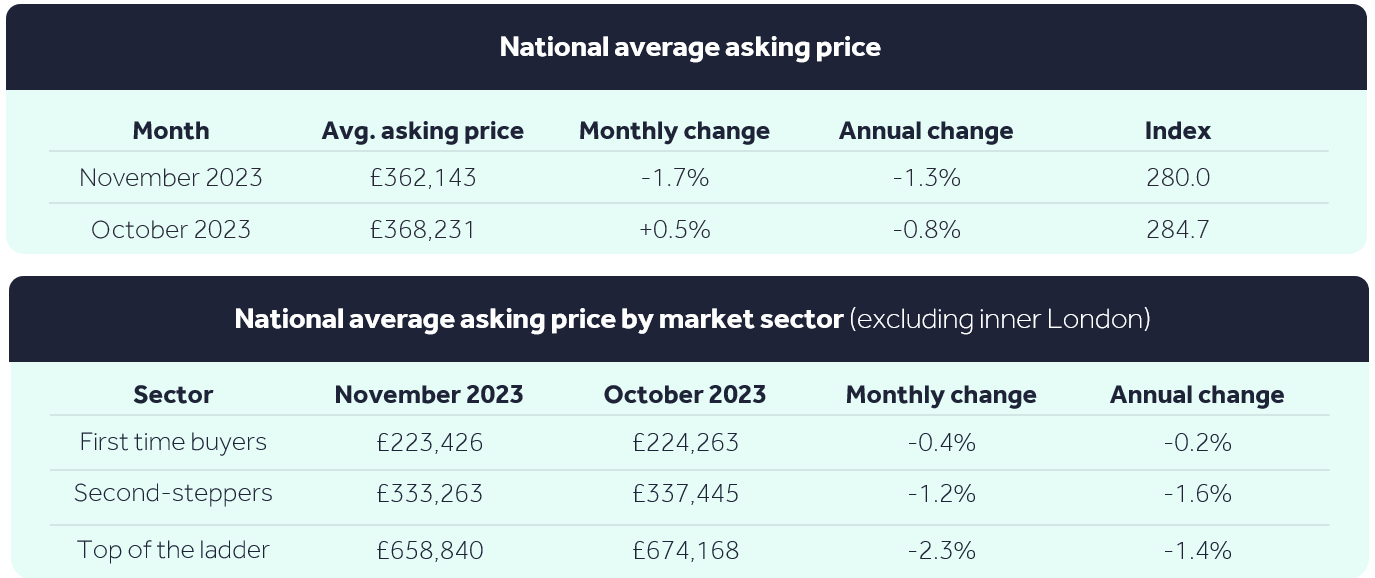Click the +0.5% monthly change value
Screen dimensions: 1375x578
coord(675,230)
